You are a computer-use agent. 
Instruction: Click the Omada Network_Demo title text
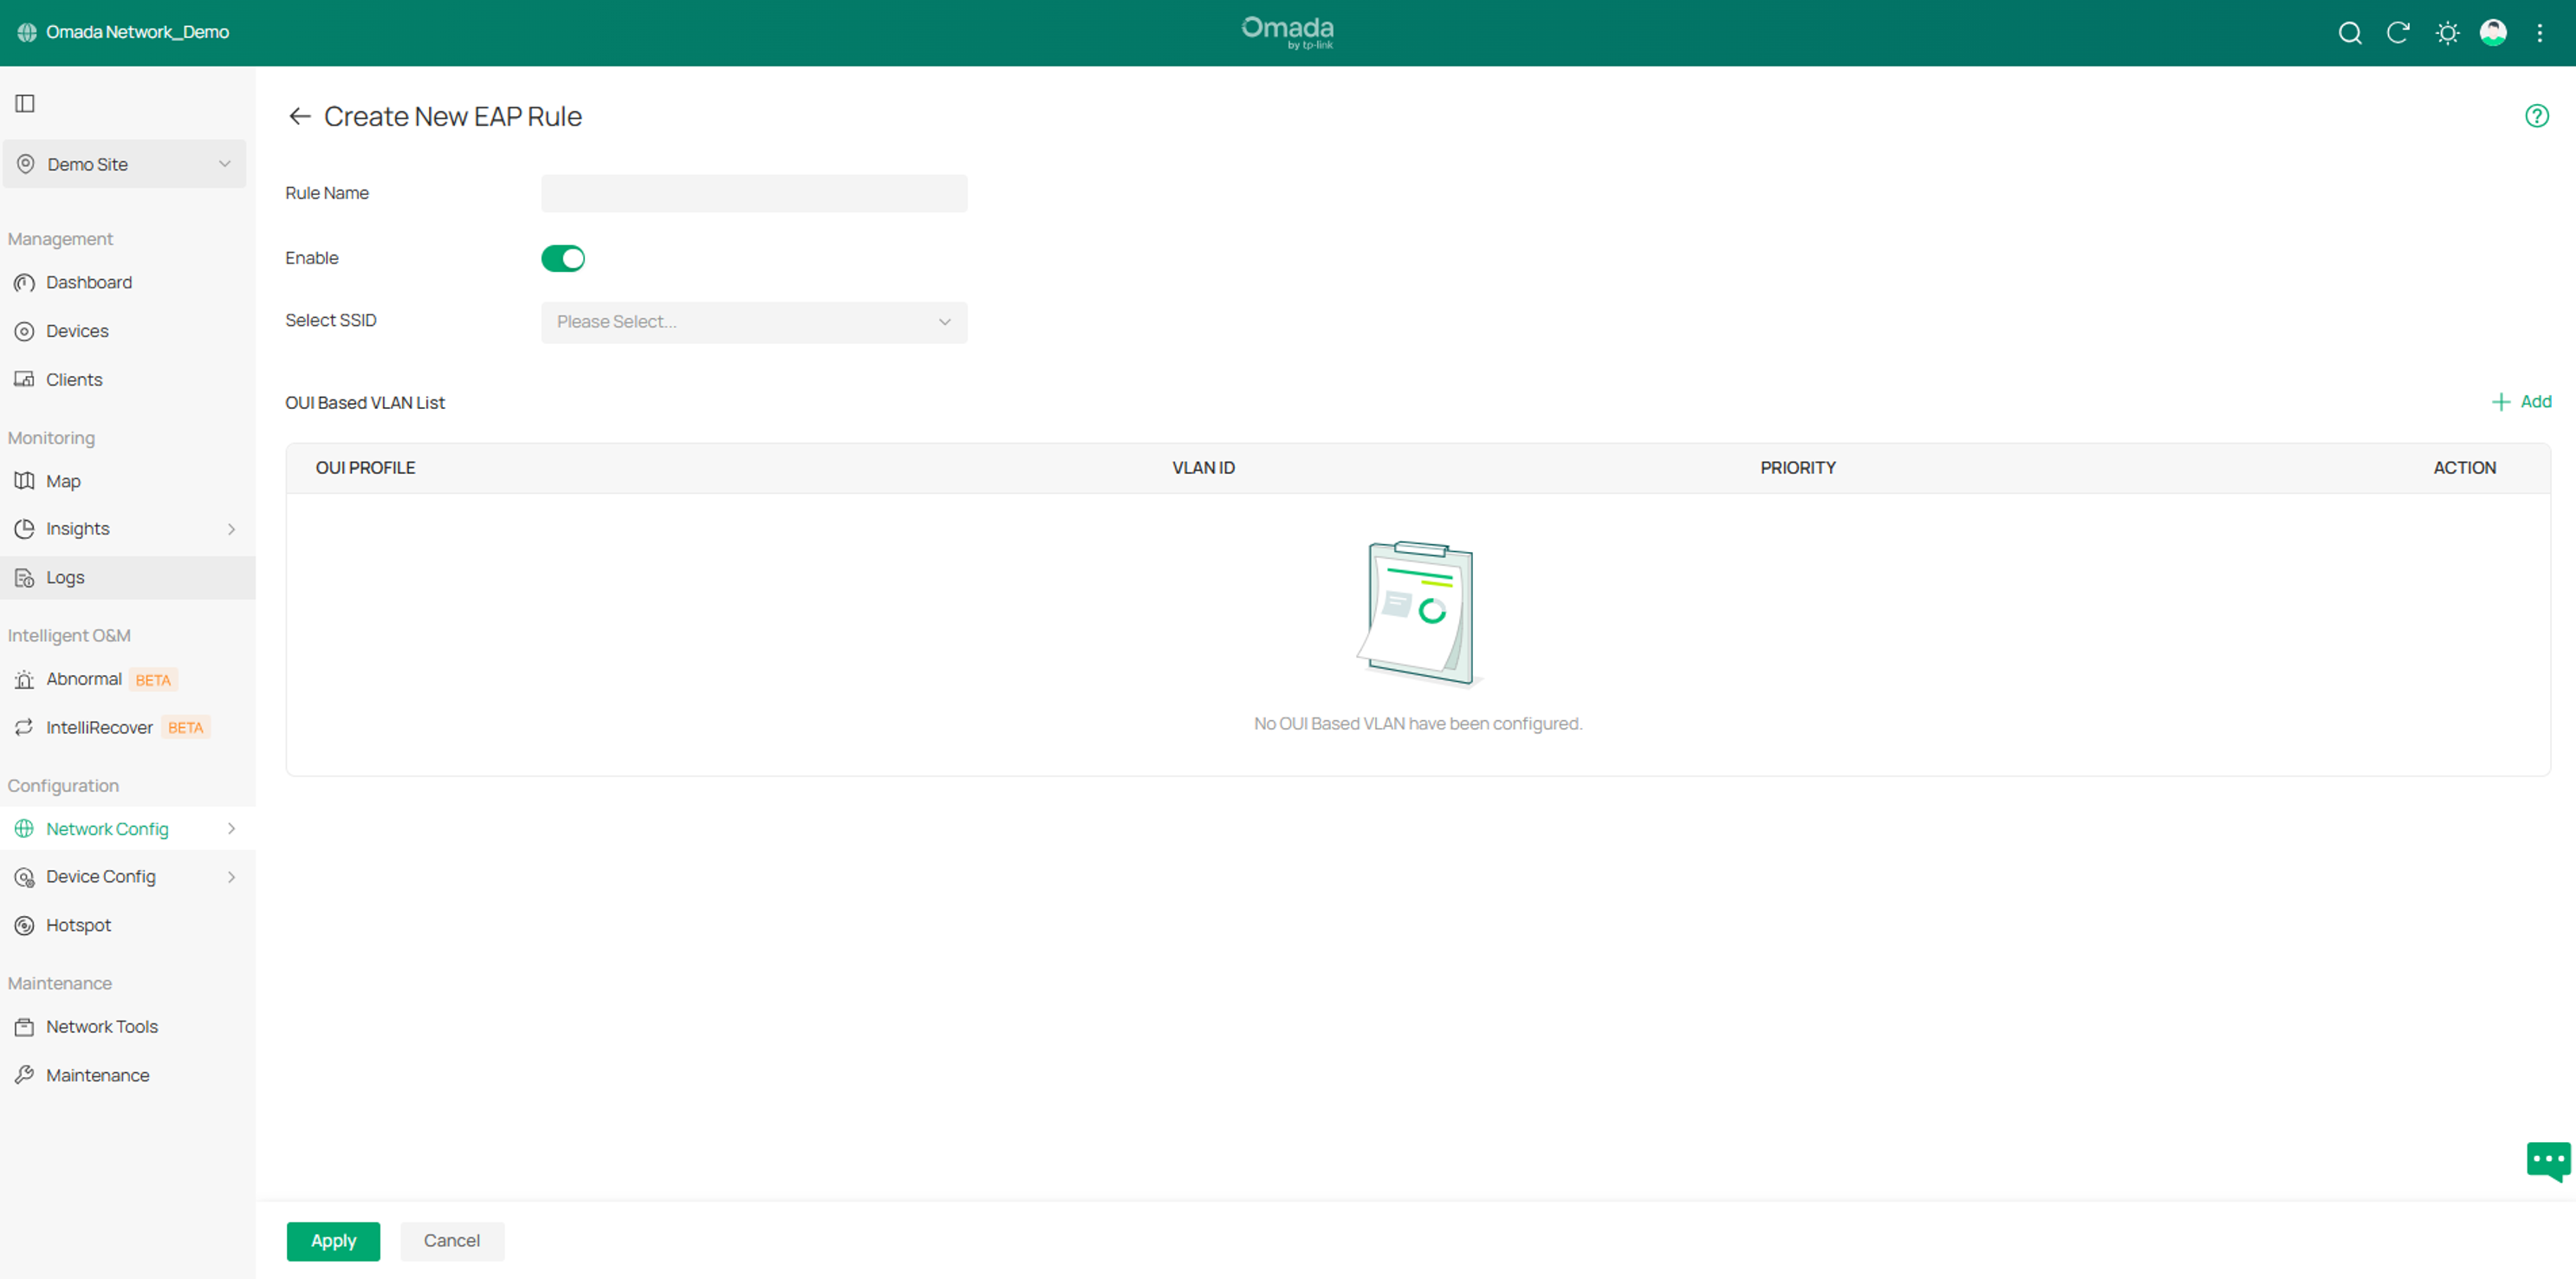[x=138, y=32]
